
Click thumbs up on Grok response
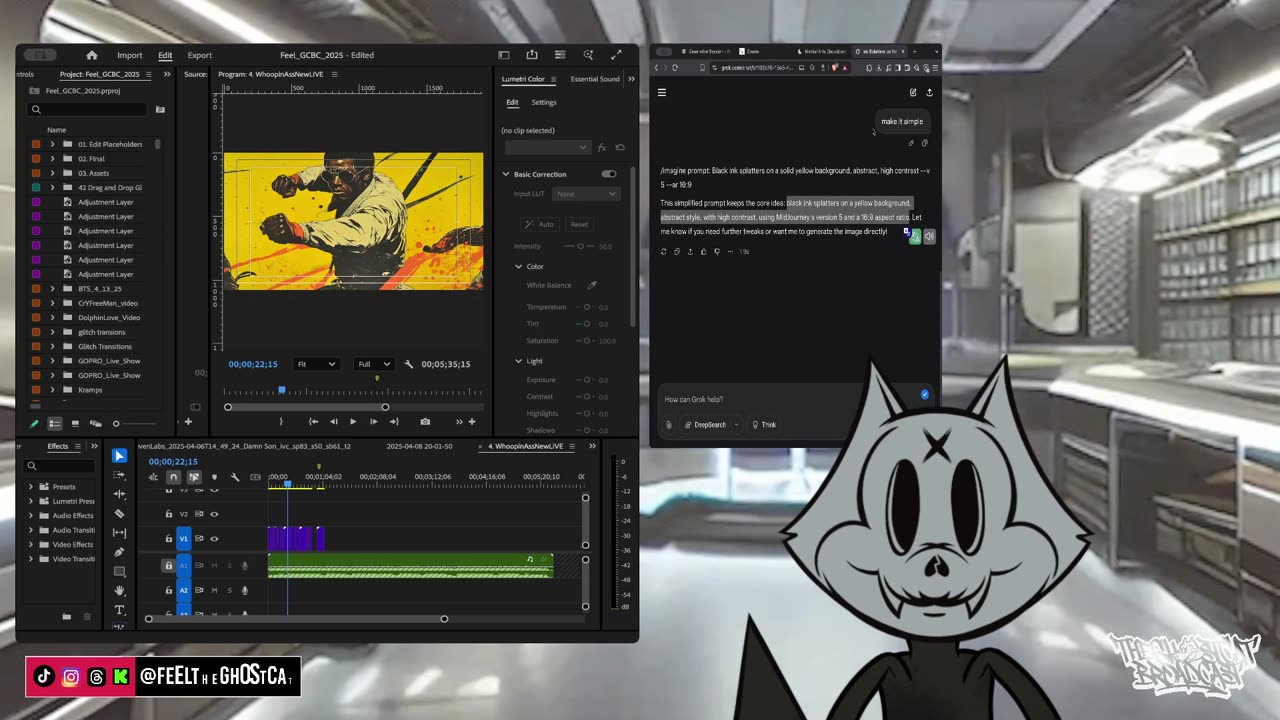(x=703, y=252)
